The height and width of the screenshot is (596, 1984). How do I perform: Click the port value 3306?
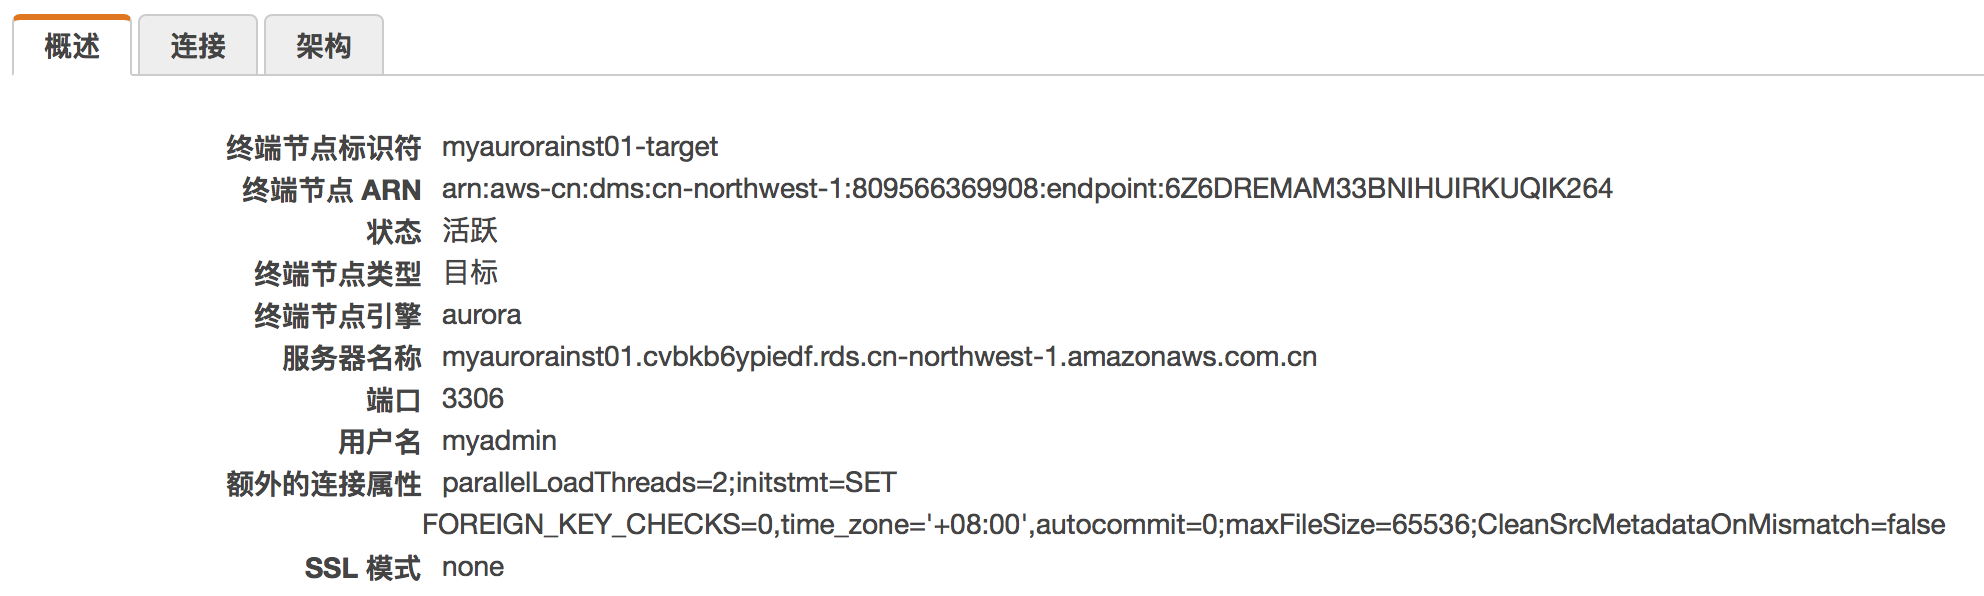coord(473,399)
